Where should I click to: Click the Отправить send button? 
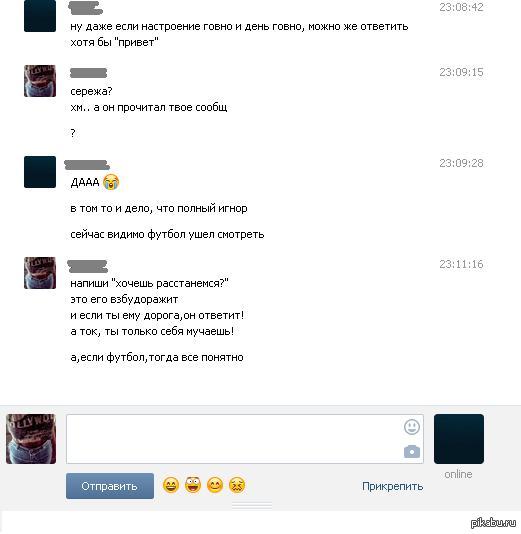click(x=110, y=486)
